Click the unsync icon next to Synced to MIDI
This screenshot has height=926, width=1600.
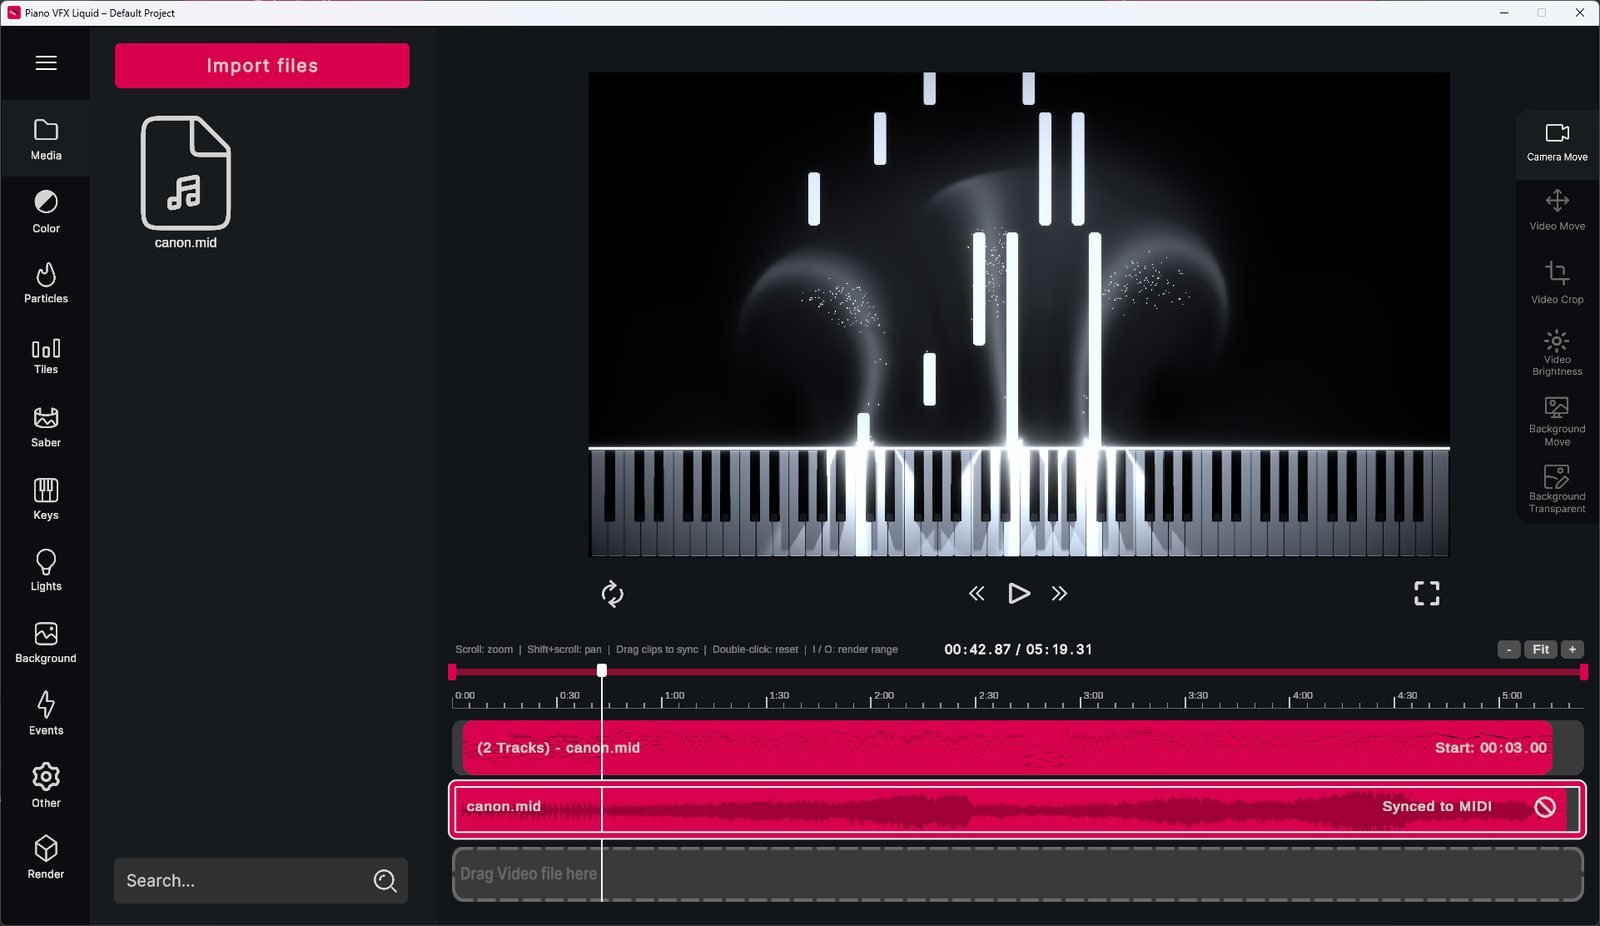coord(1545,807)
